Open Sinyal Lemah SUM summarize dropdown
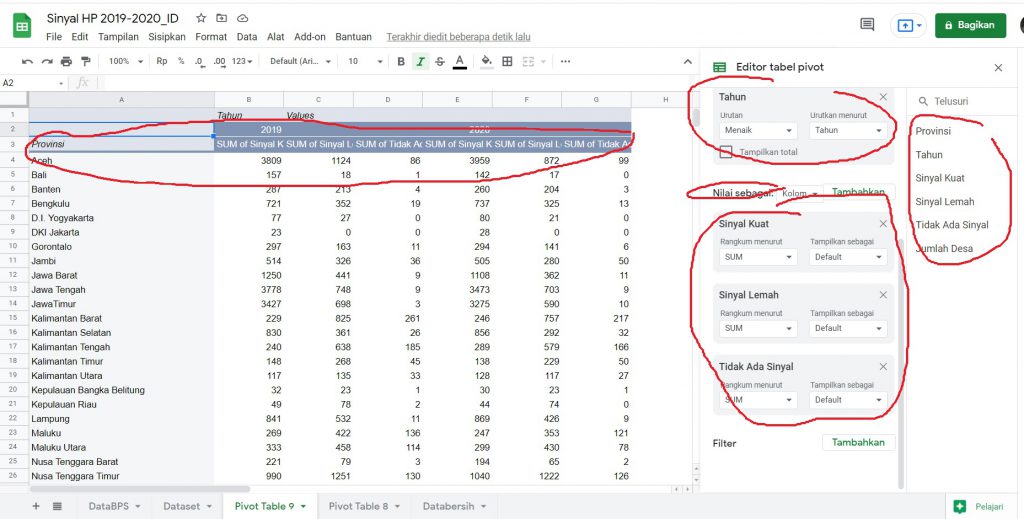The height and width of the screenshot is (519, 1024). 758,328
